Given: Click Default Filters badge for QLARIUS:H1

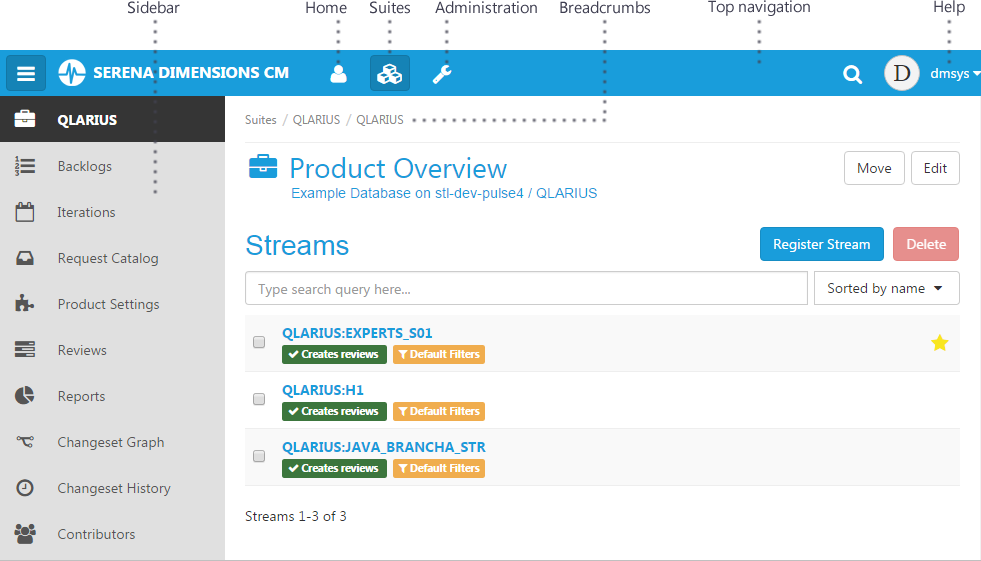Looking at the screenshot, I should (x=439, y=411).
